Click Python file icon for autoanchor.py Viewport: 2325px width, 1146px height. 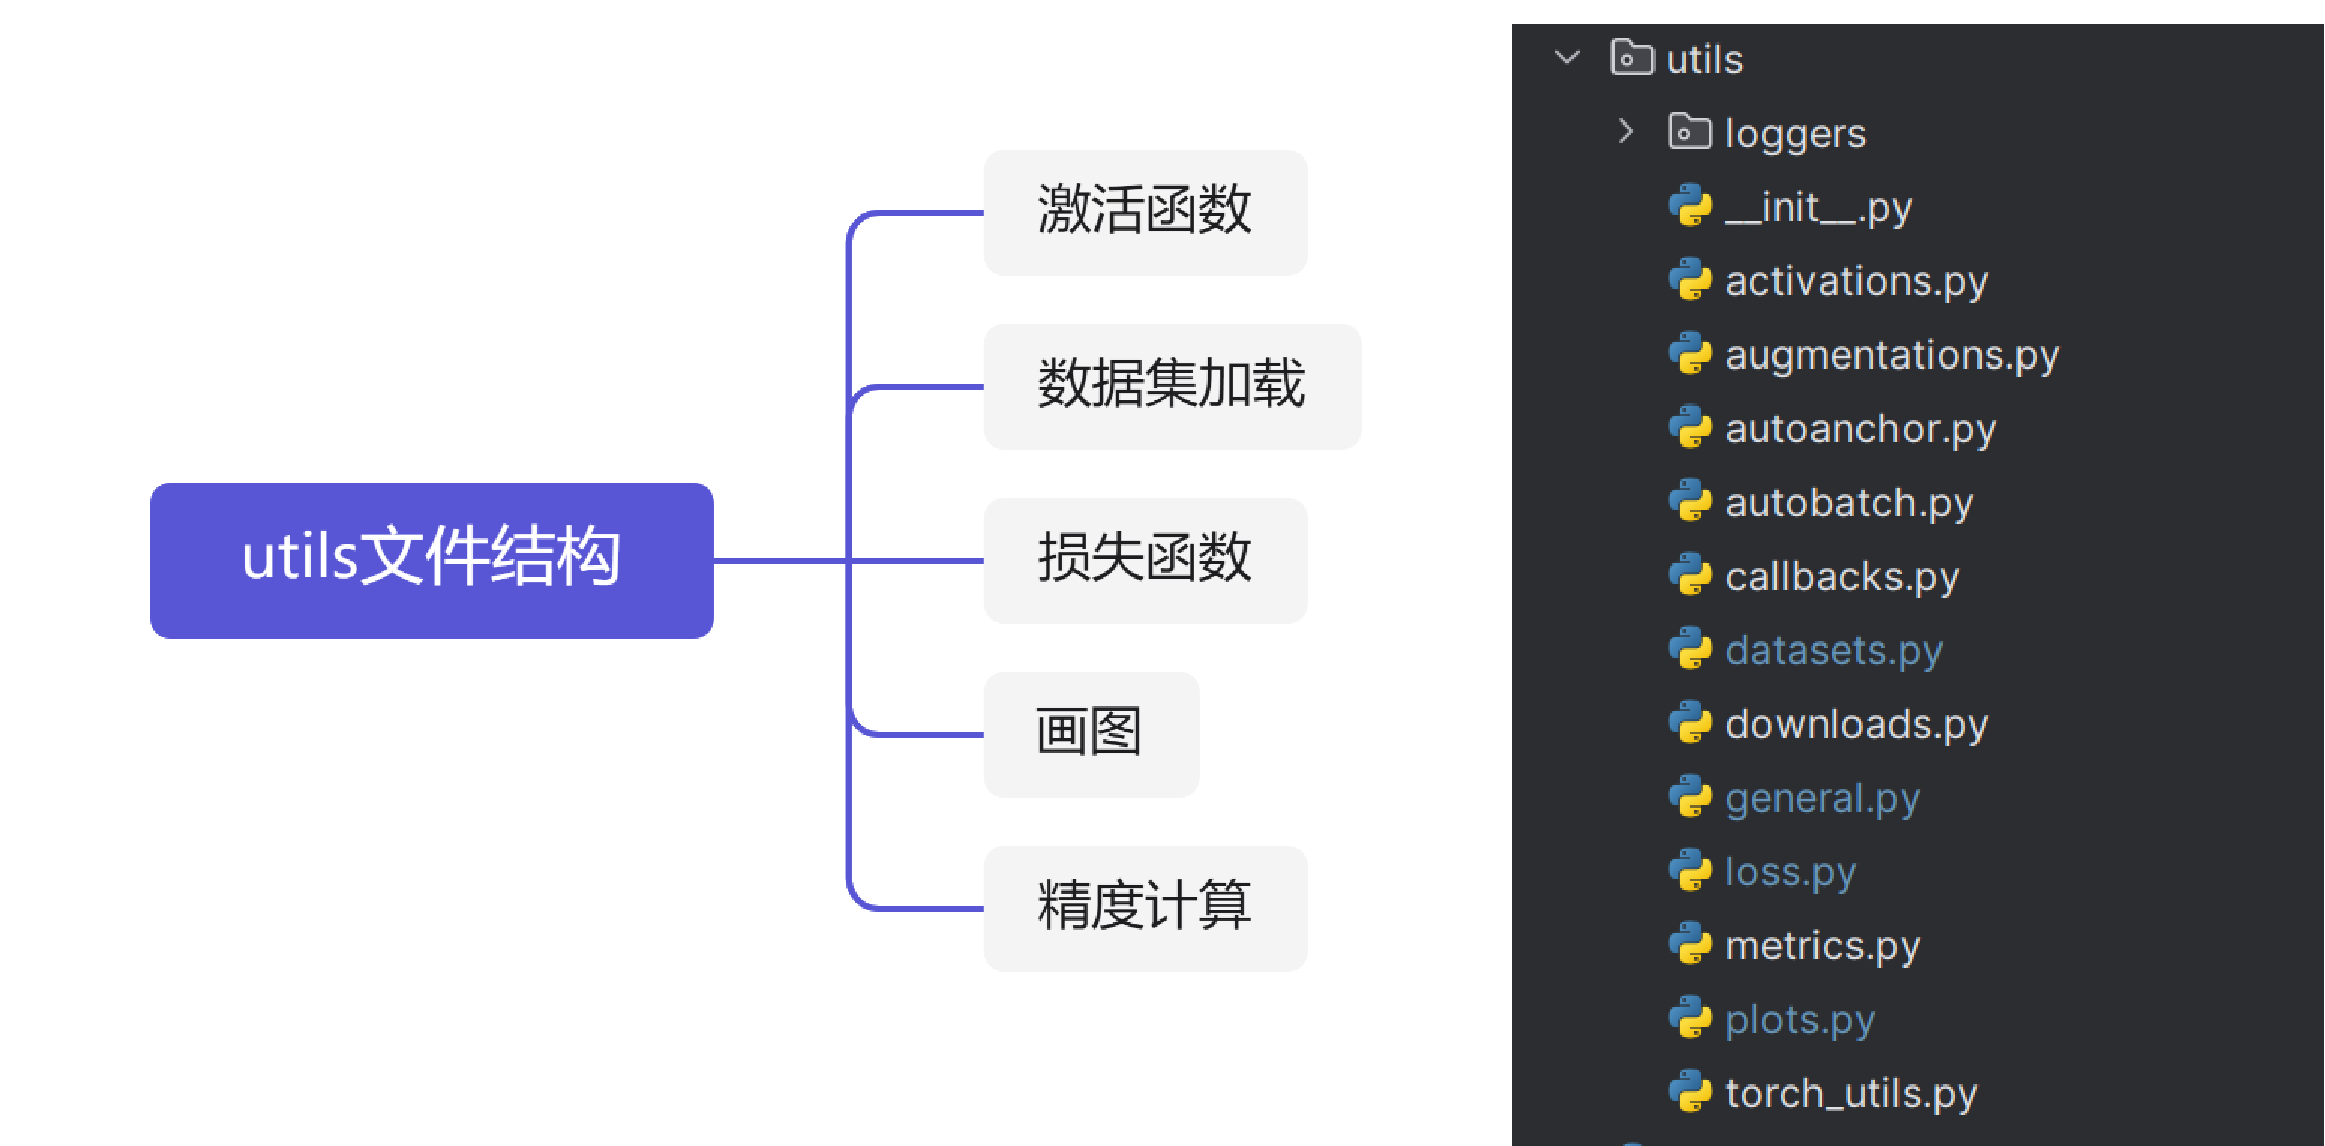coord(1690,428)
